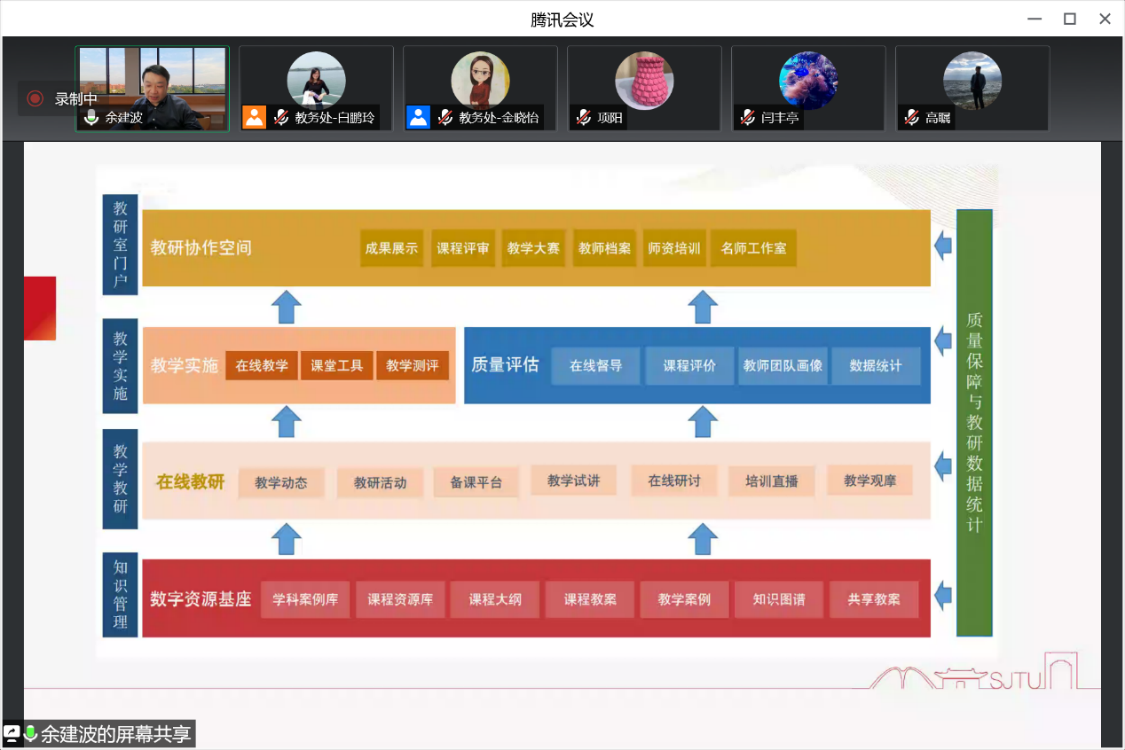Screen dimensions: 1125x750
Task: Click muted microphone icon next to 高瞩
Action: (x=912, y=118)
